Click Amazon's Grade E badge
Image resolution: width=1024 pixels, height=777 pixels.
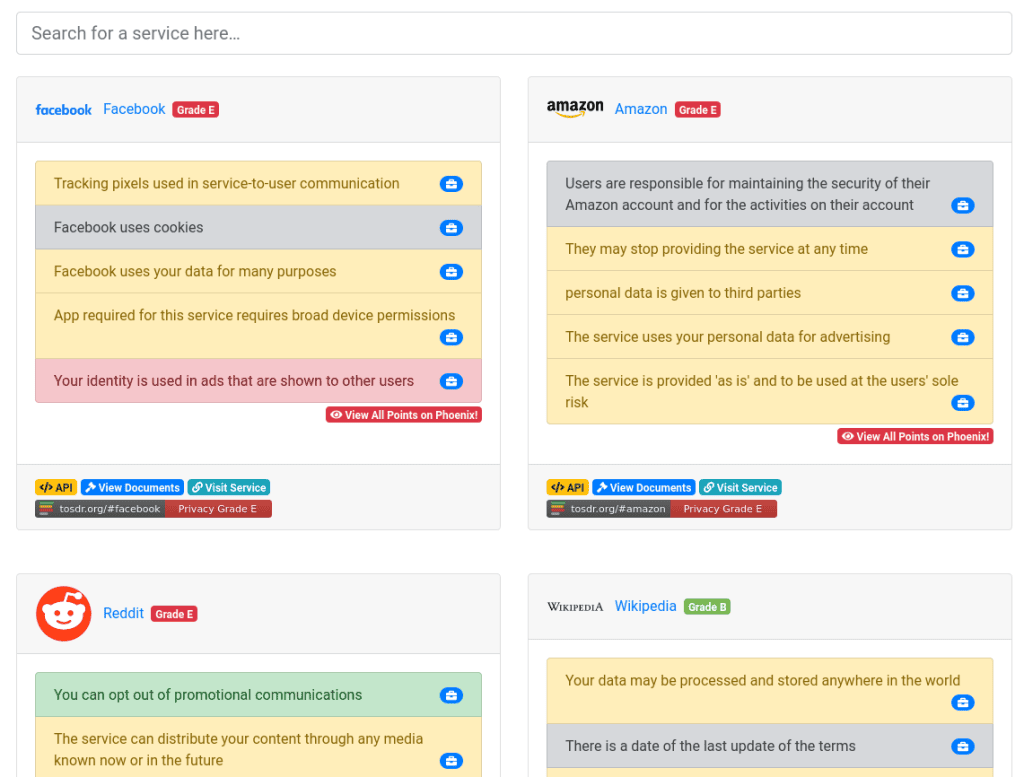pos(697,110)
